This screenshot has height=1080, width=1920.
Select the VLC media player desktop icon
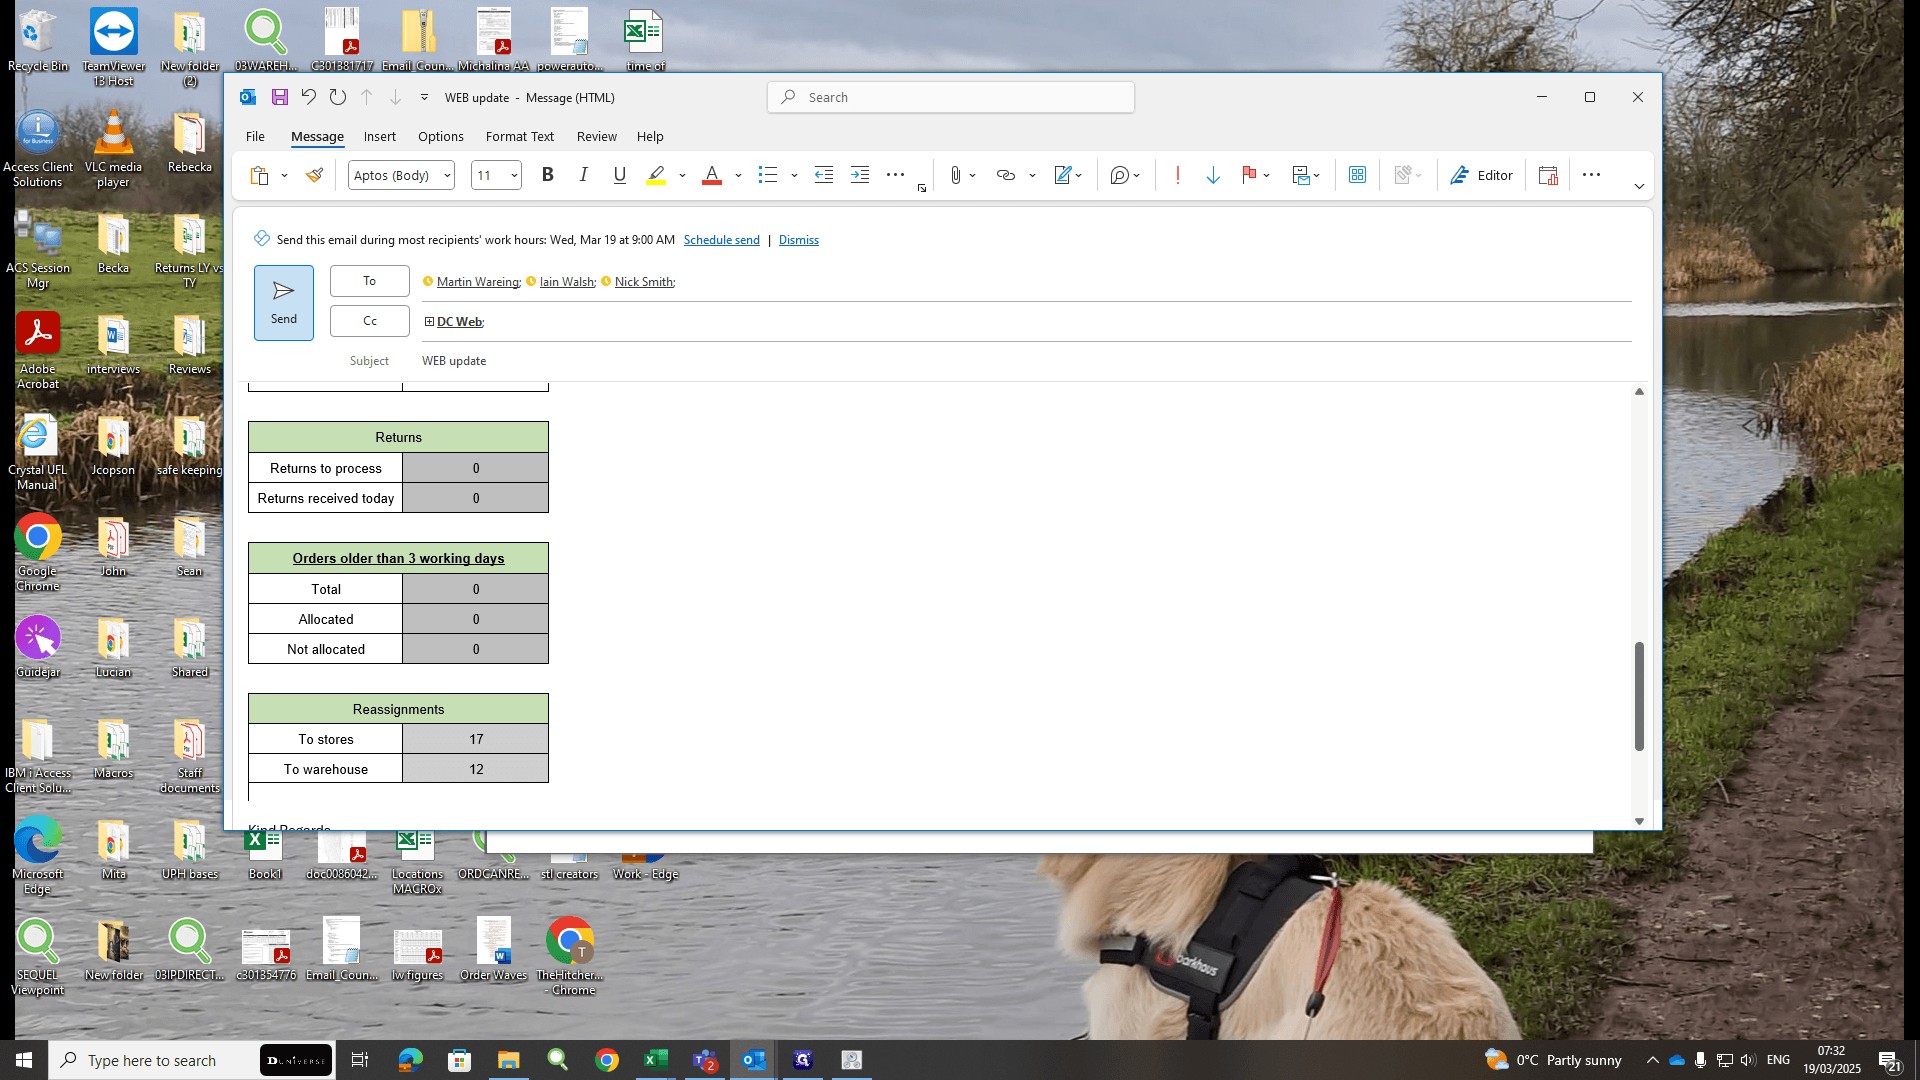[113, 150]
